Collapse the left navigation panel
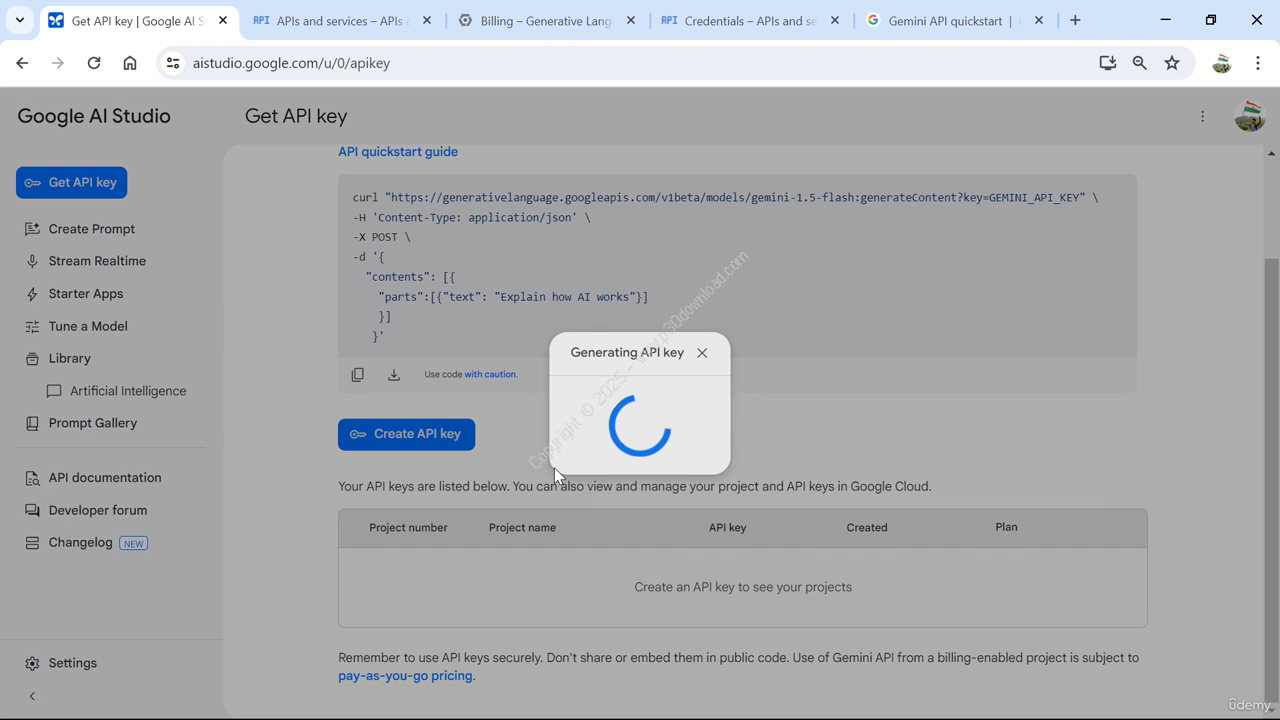The height and width of the screenshot is (720, 1280). tap(32, 696)
